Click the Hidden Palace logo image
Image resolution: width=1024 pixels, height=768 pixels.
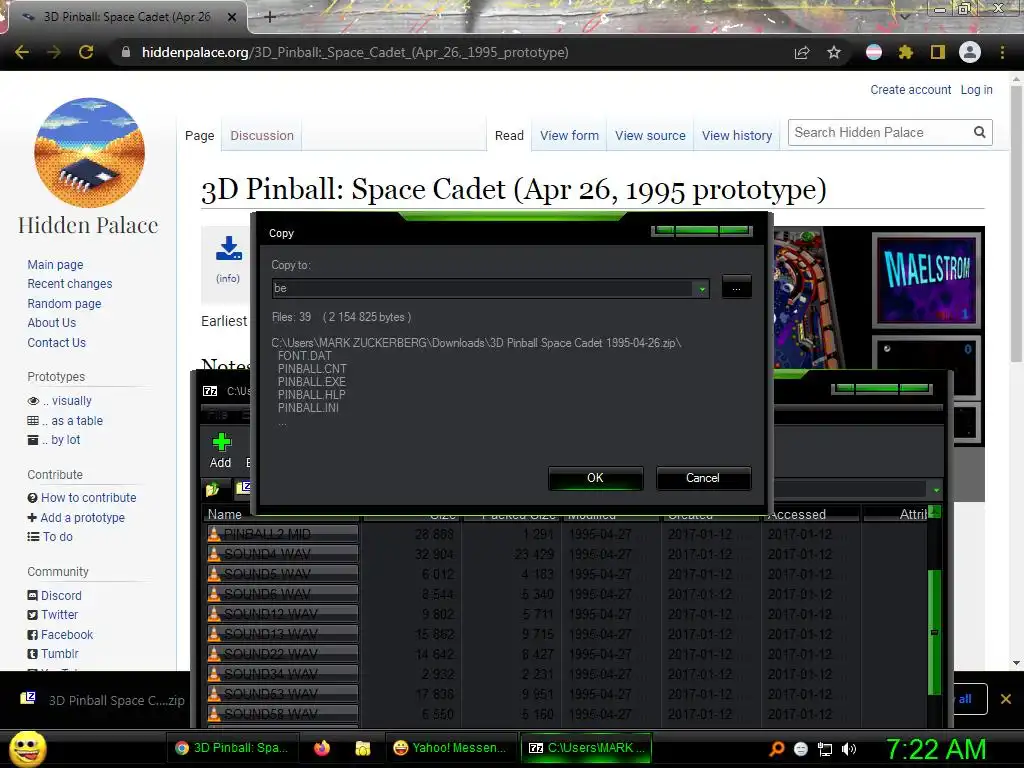click(89, 153)
